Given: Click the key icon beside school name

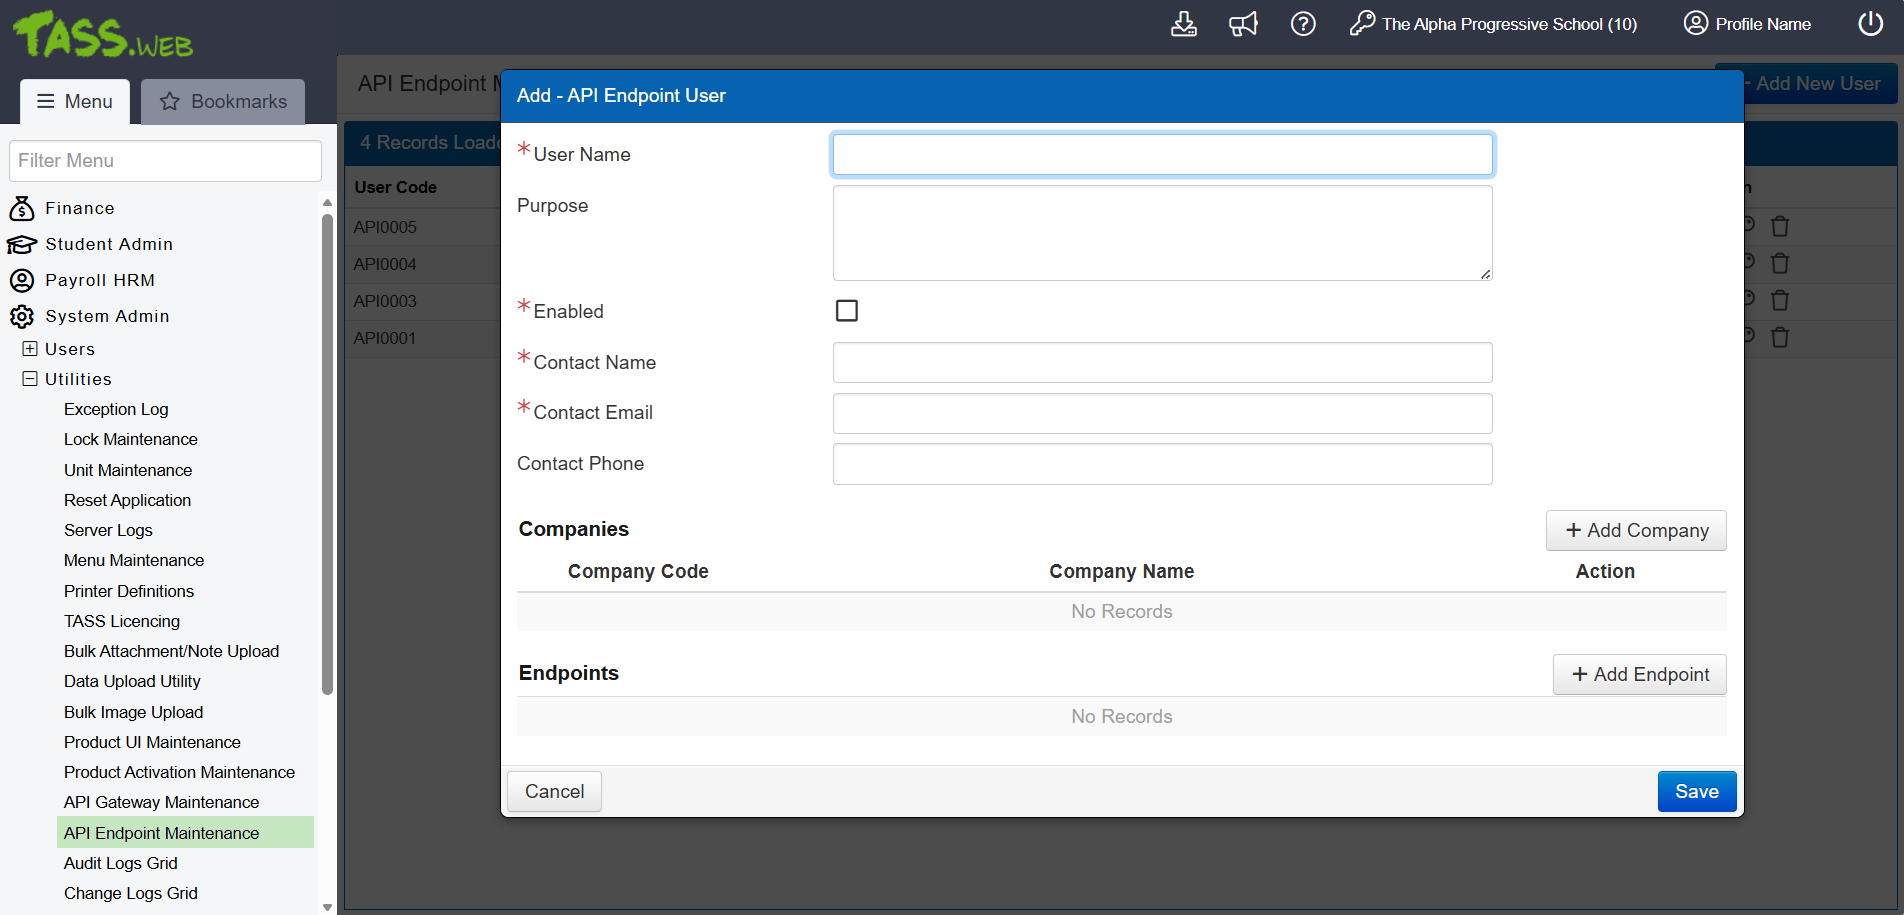Looking at the screenshot, I should [1362, 24].
